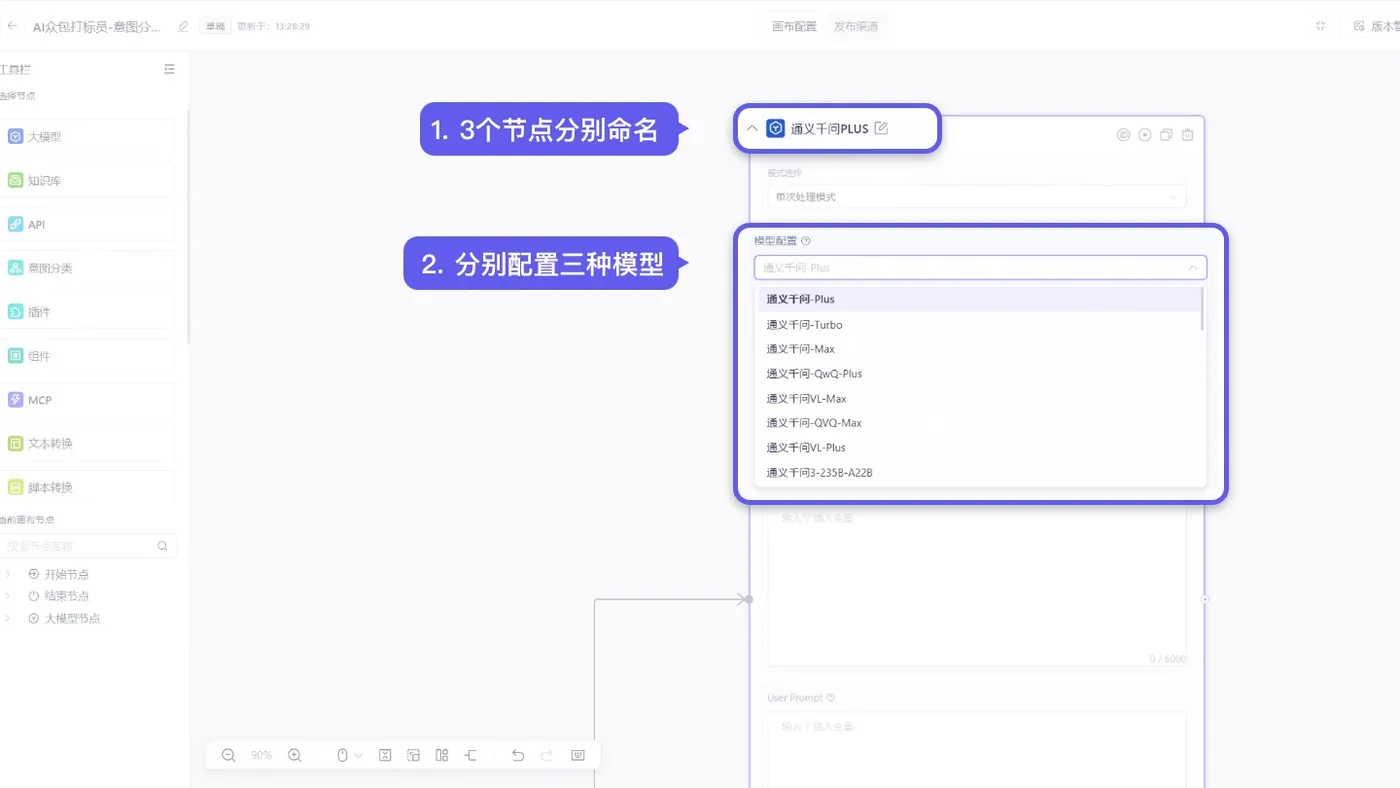Click the 90% zoom level value

[261, 755]
